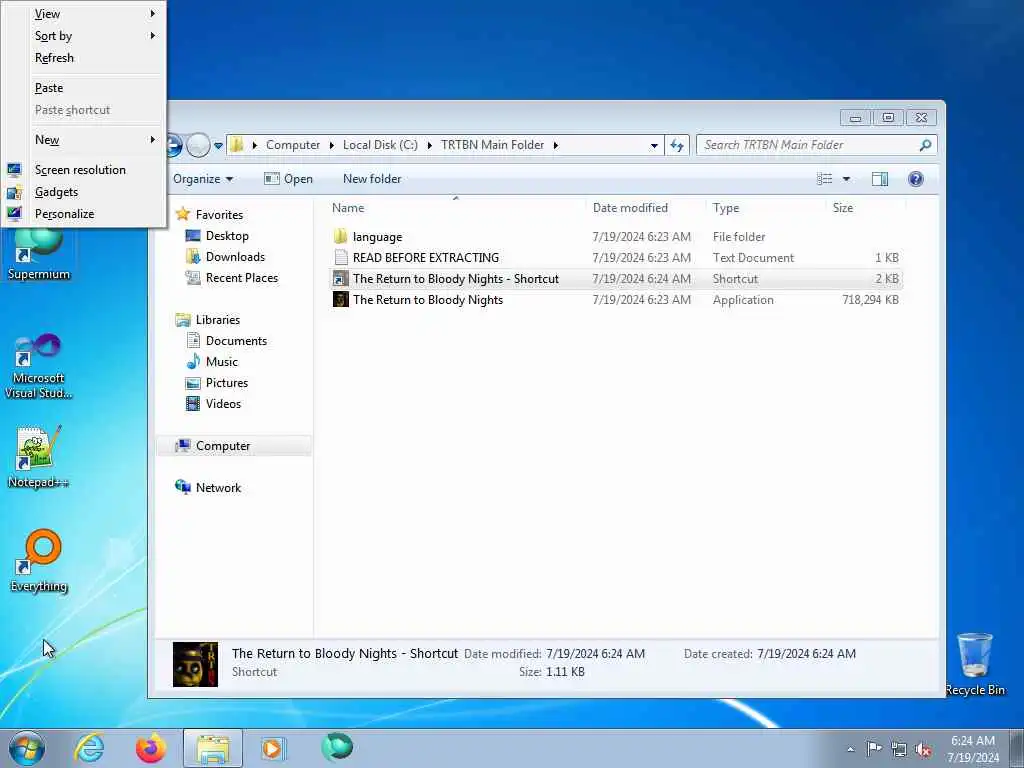Select the READ BEFORE EXTRACTING text file
This screenshot has height=768, width=1024.
615,258
